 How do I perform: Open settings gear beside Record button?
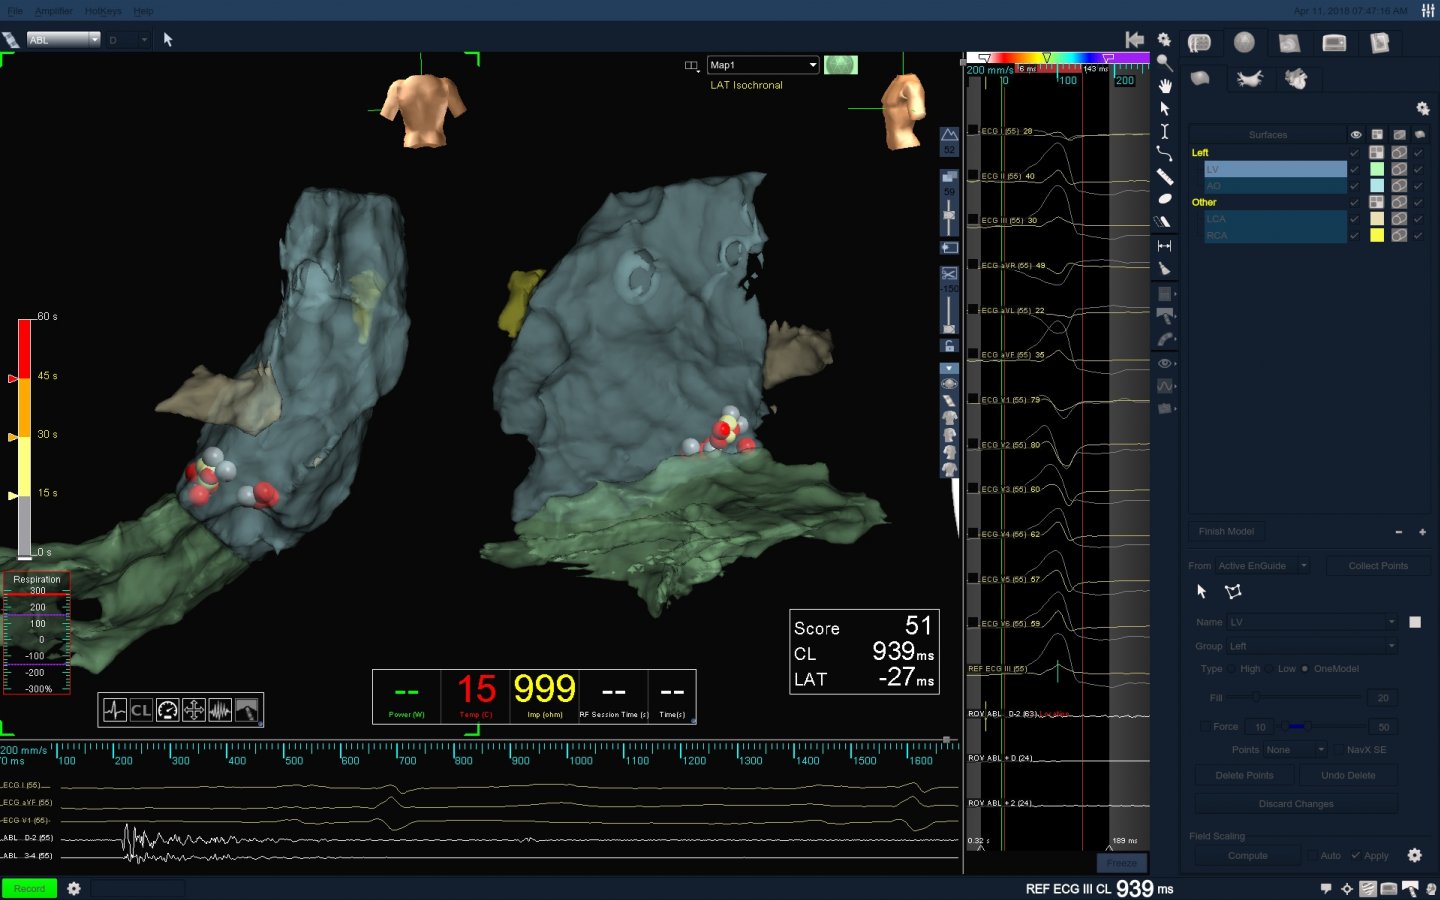(x=74, y=888)
